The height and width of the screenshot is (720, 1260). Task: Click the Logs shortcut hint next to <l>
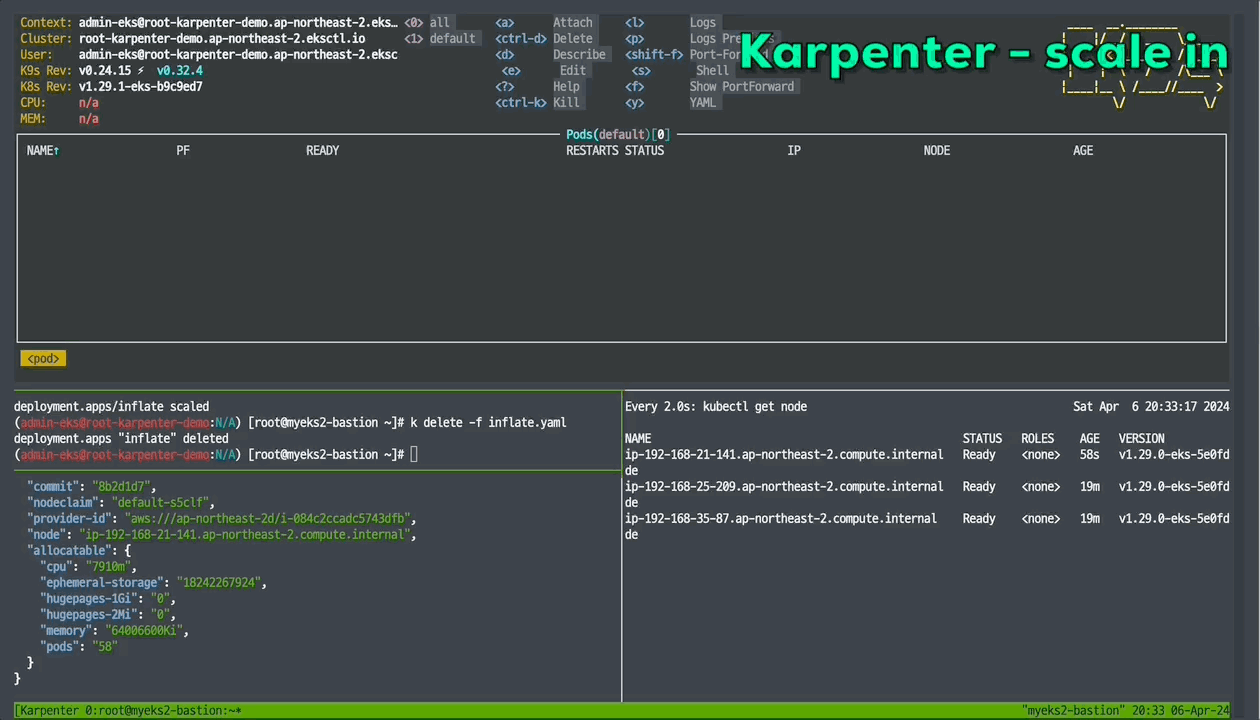click(x=703, y=22)
